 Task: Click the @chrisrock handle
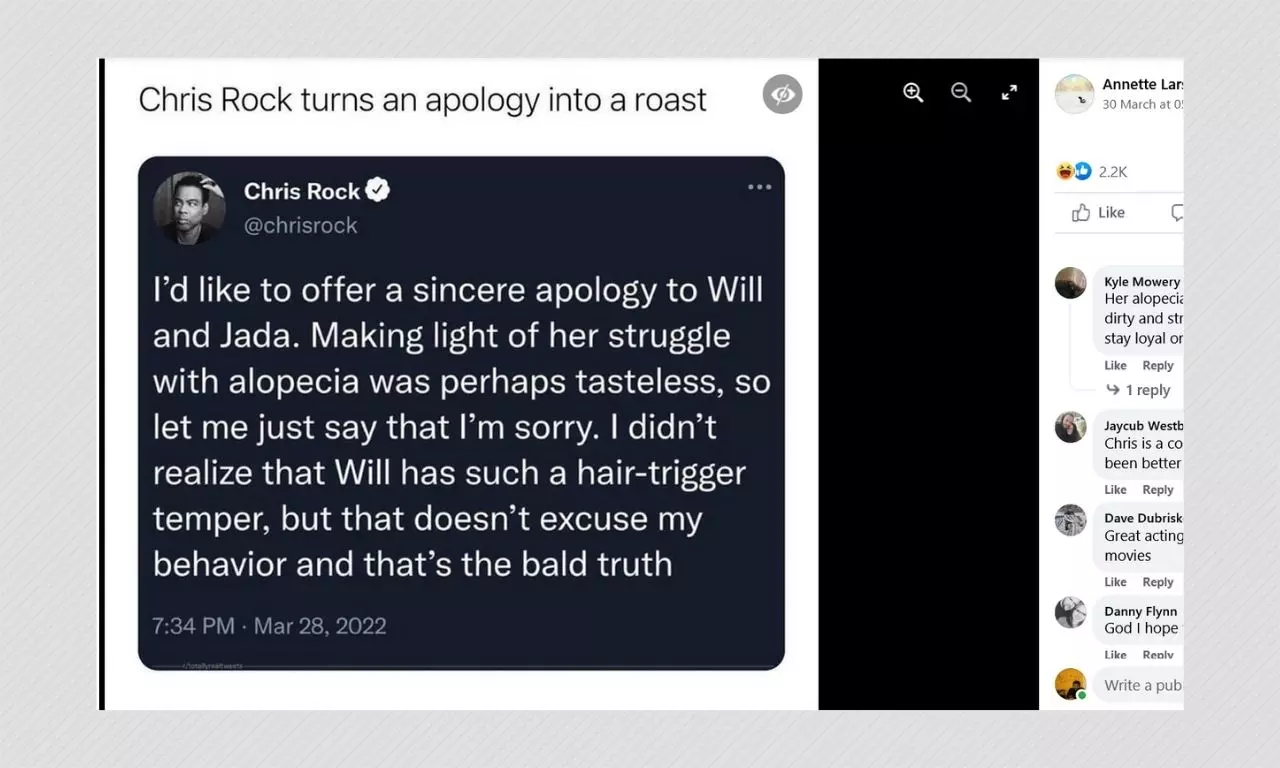(x=301, y=224)
